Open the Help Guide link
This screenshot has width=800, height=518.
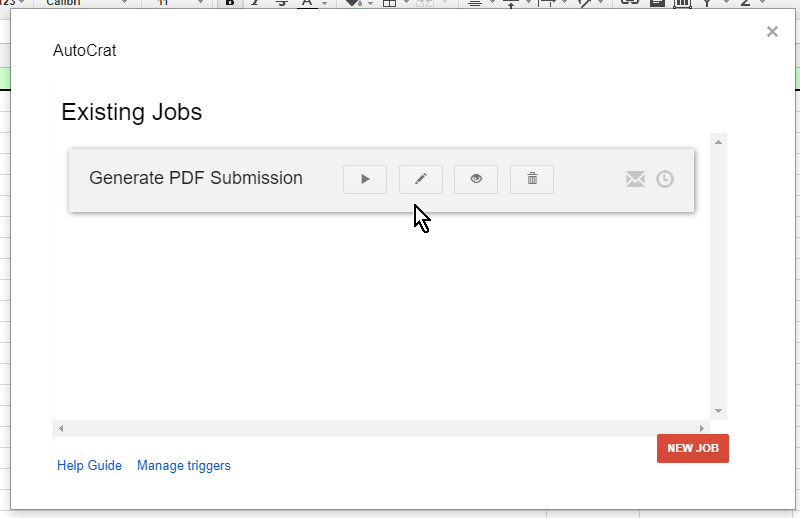(x=89, y=465)
